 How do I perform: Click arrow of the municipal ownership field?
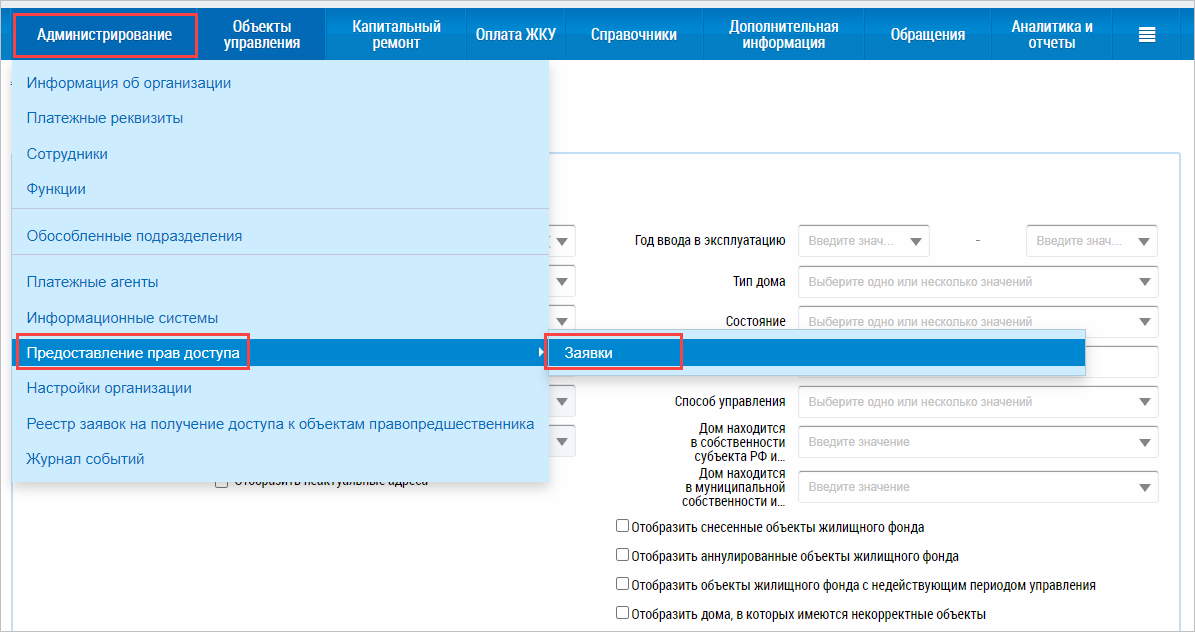click(x=1144, y=488)
